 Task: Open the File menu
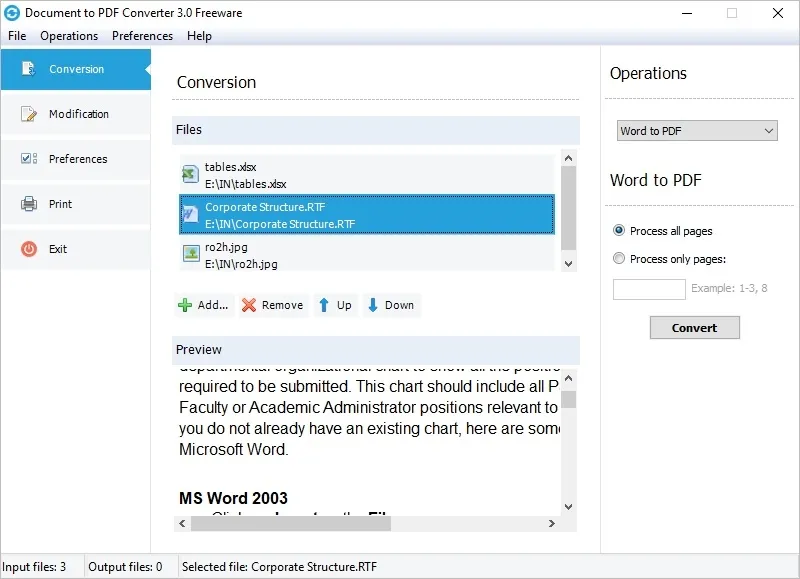coord(16,36)
